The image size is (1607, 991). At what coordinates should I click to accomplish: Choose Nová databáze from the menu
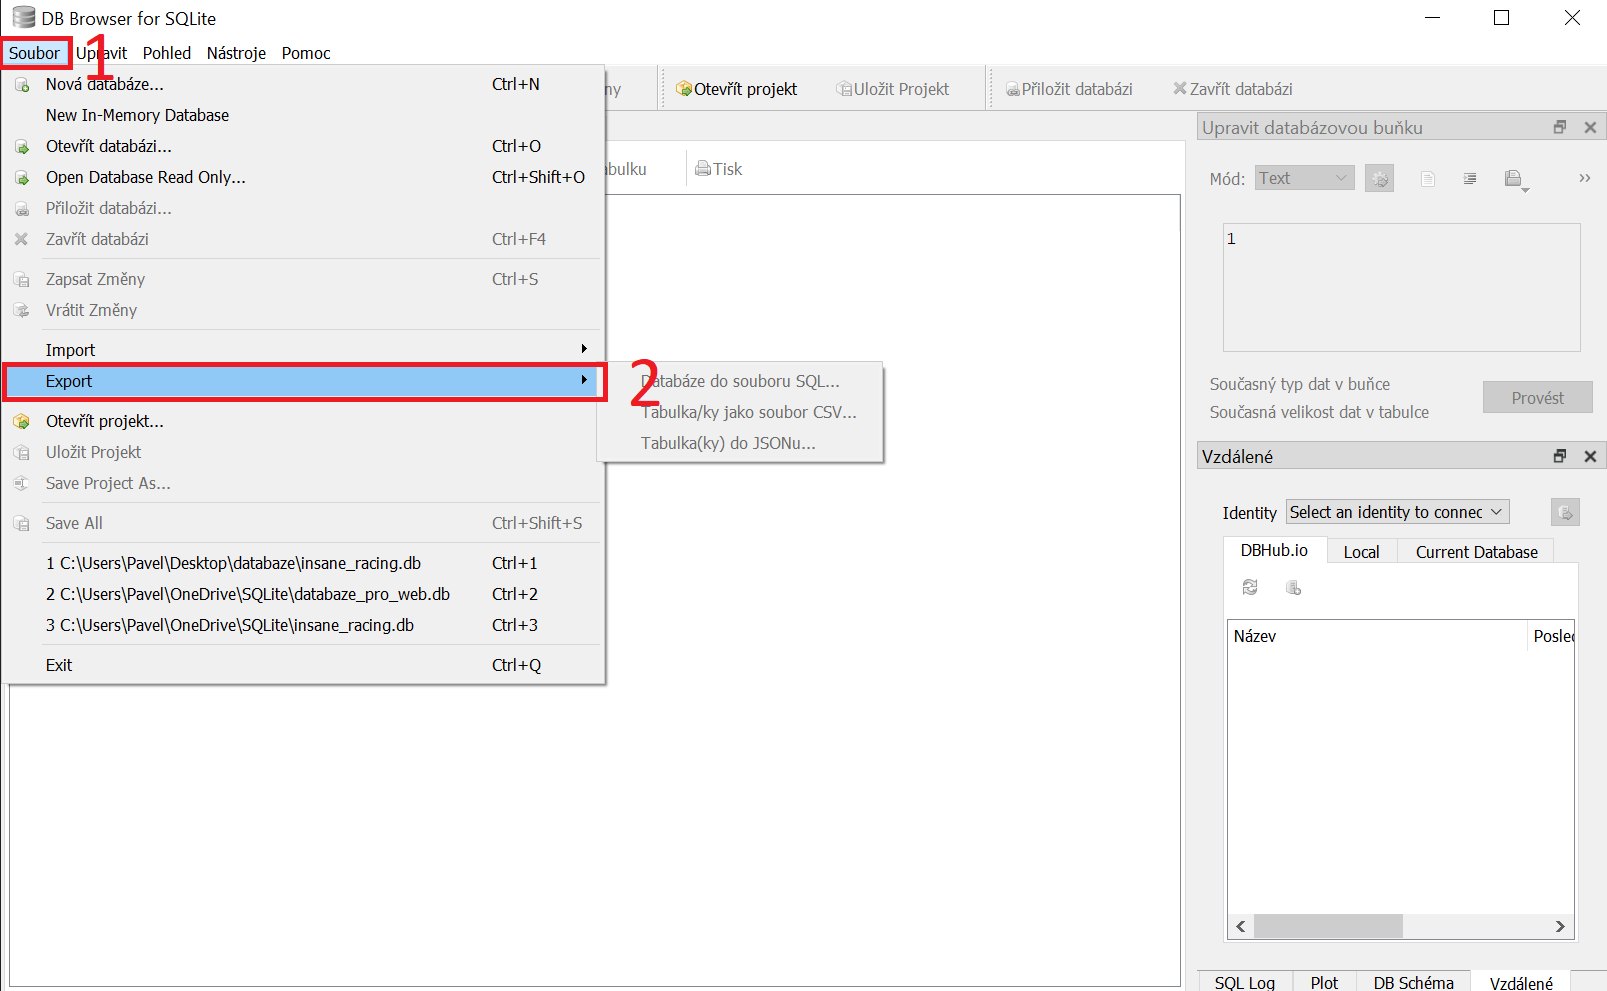tap(303, 84)
